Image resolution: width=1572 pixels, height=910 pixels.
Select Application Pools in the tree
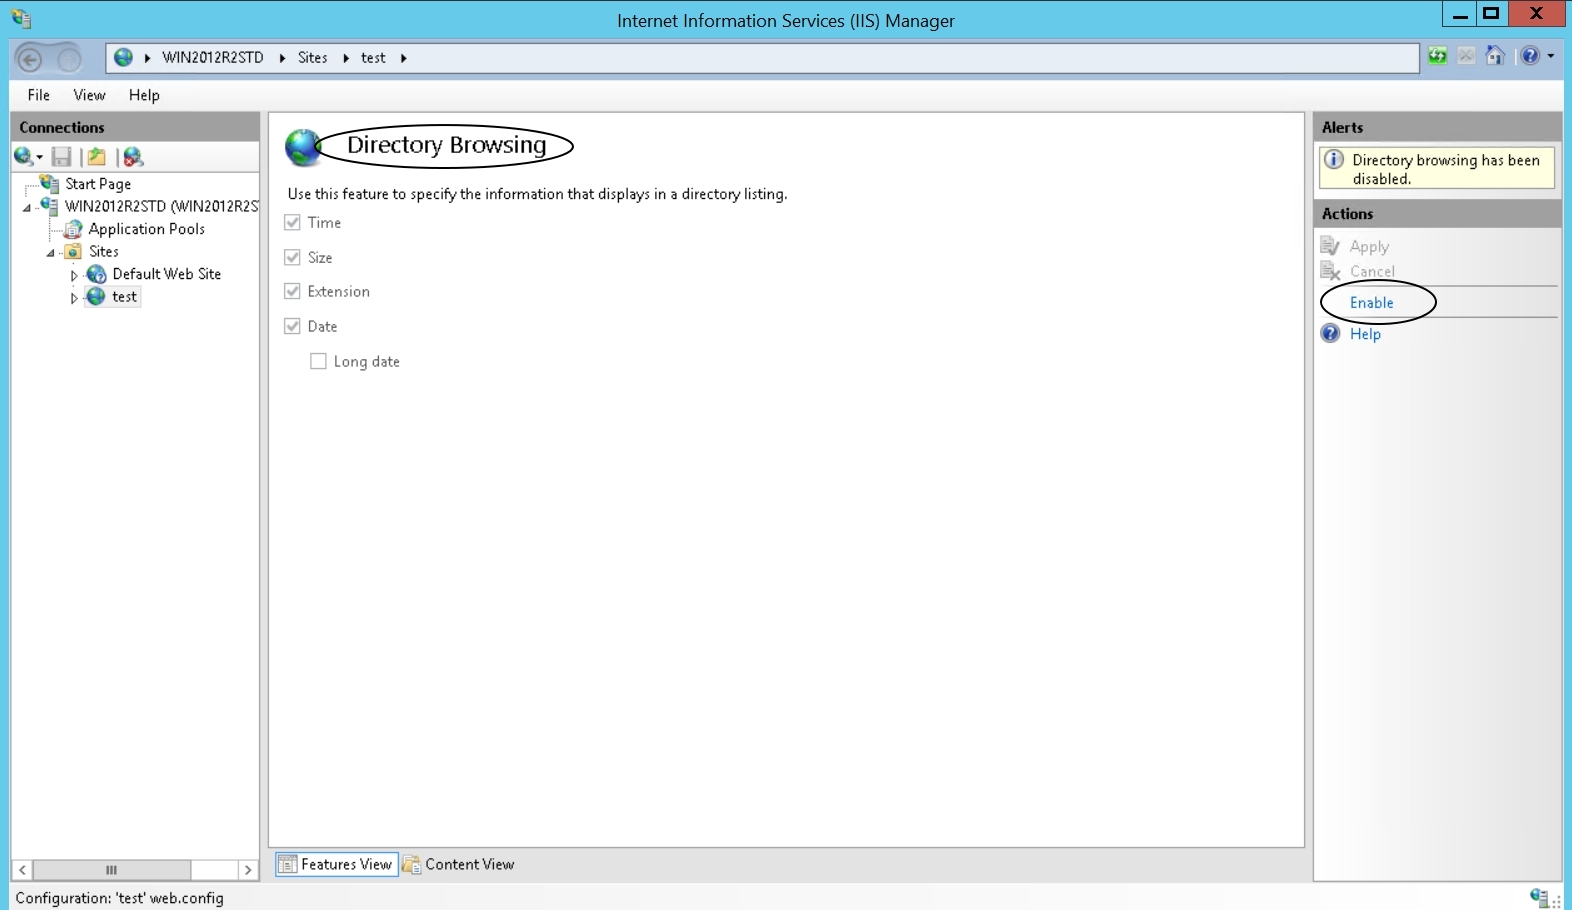pyautogui.click(x=146, y=229)
